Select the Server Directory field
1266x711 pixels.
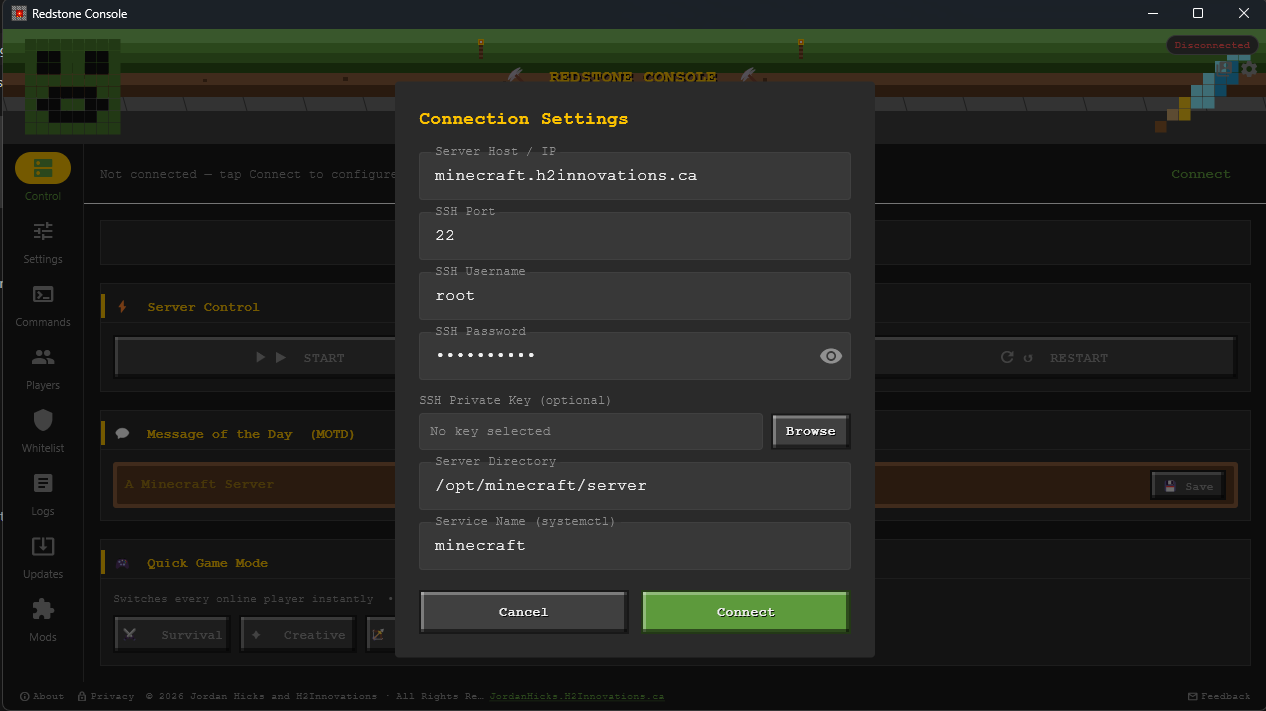click(x=634, y=486)
